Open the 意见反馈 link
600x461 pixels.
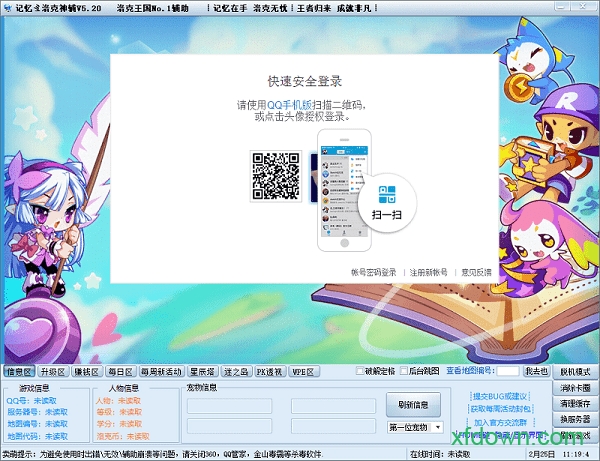coord(476,272)
